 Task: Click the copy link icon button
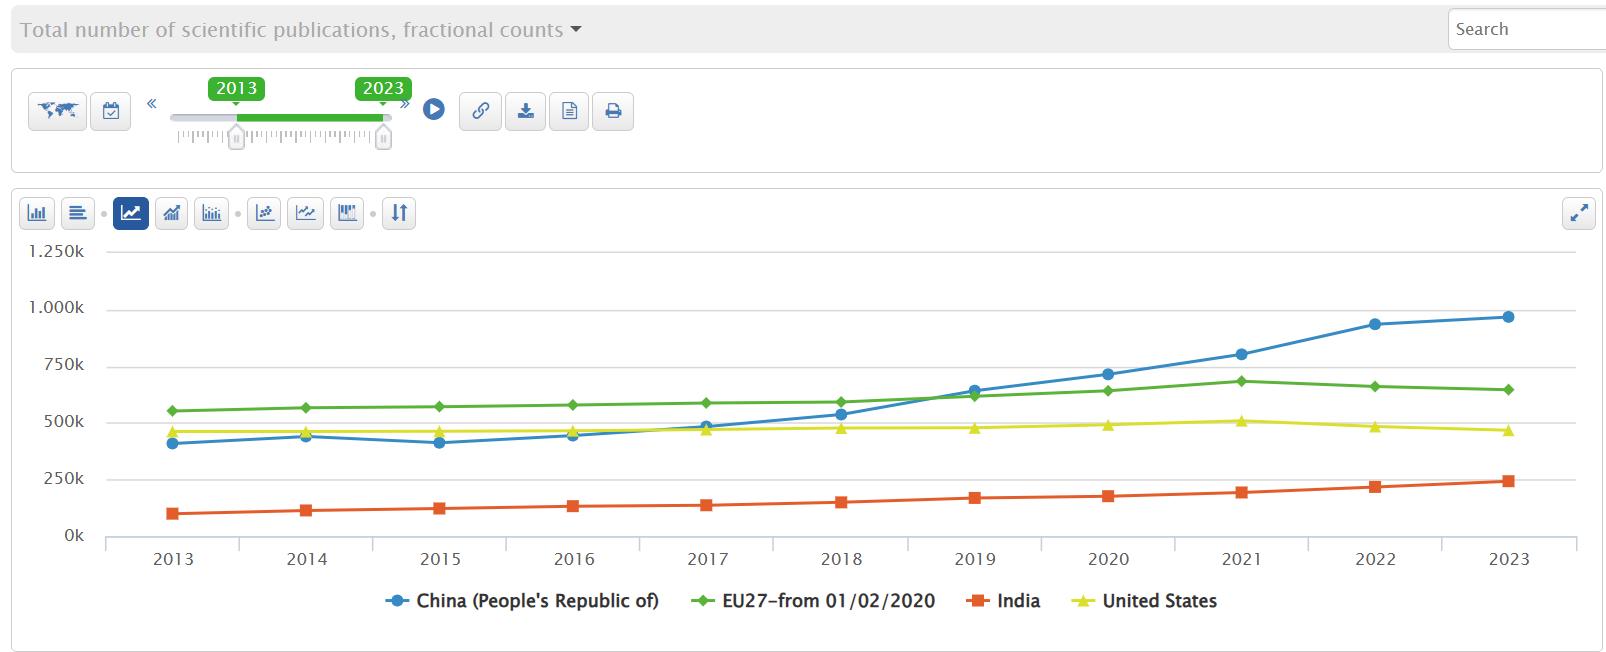(x=480, y=111)
